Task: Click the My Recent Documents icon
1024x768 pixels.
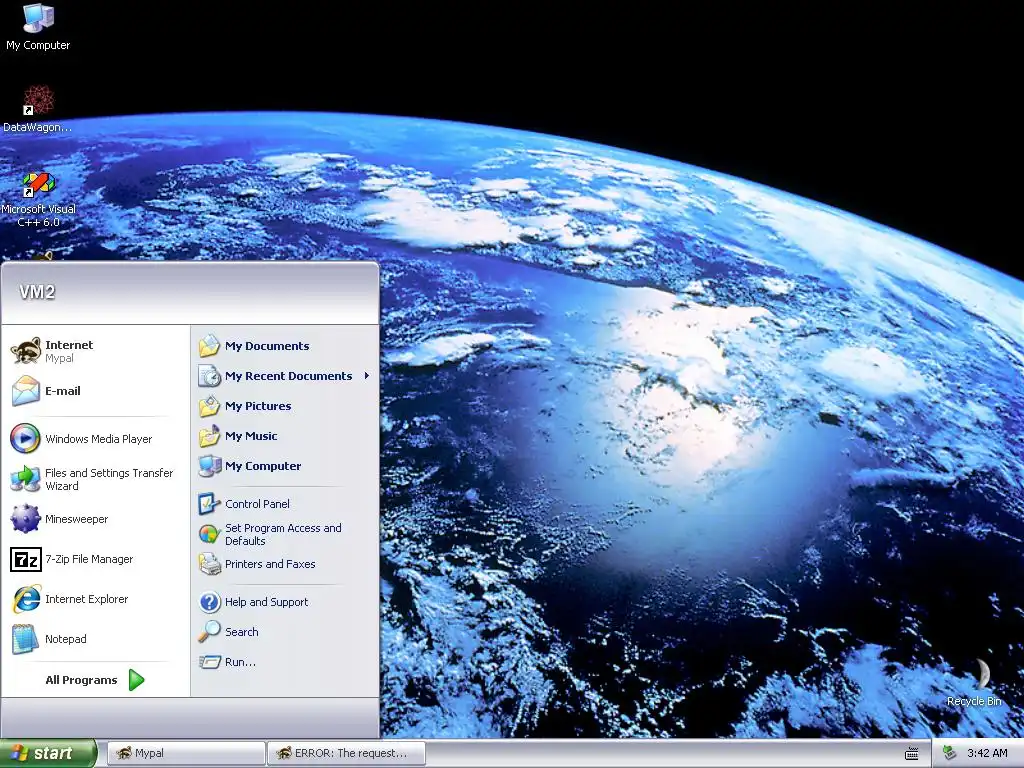Action: click(210, 376)
